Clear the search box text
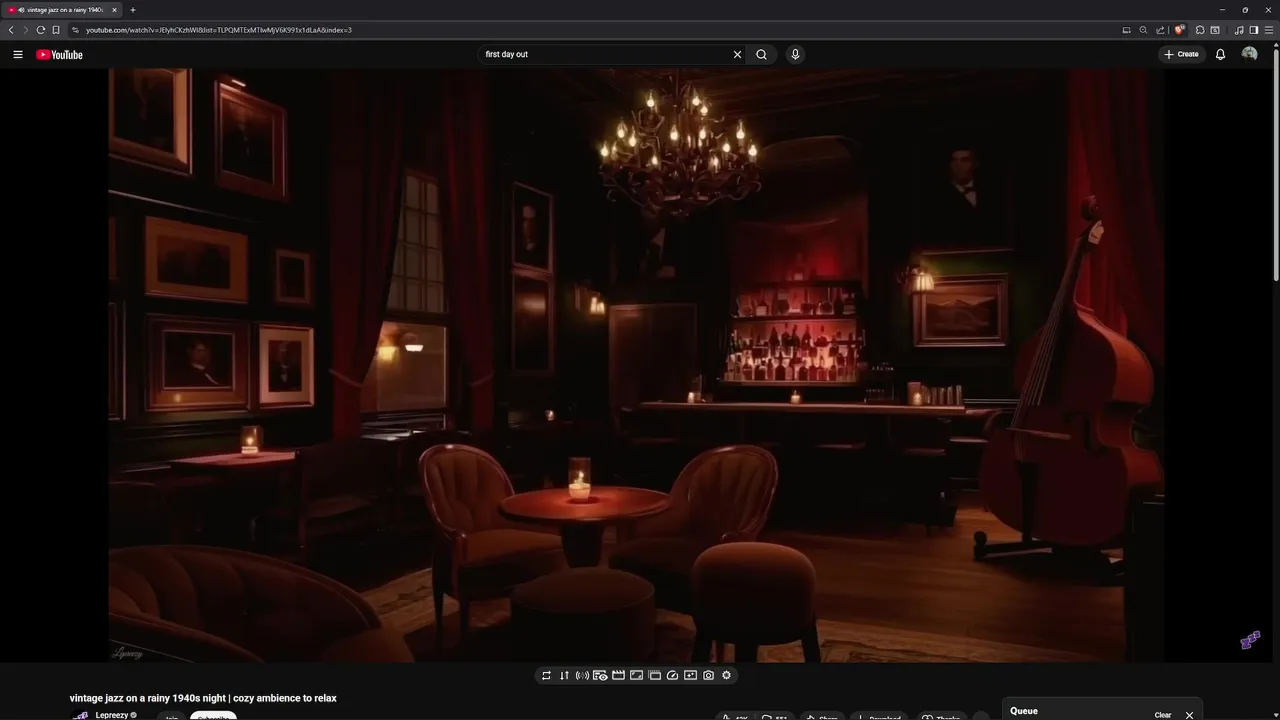The width and height of the screenshot is (1280, 720). coord(738,55)
